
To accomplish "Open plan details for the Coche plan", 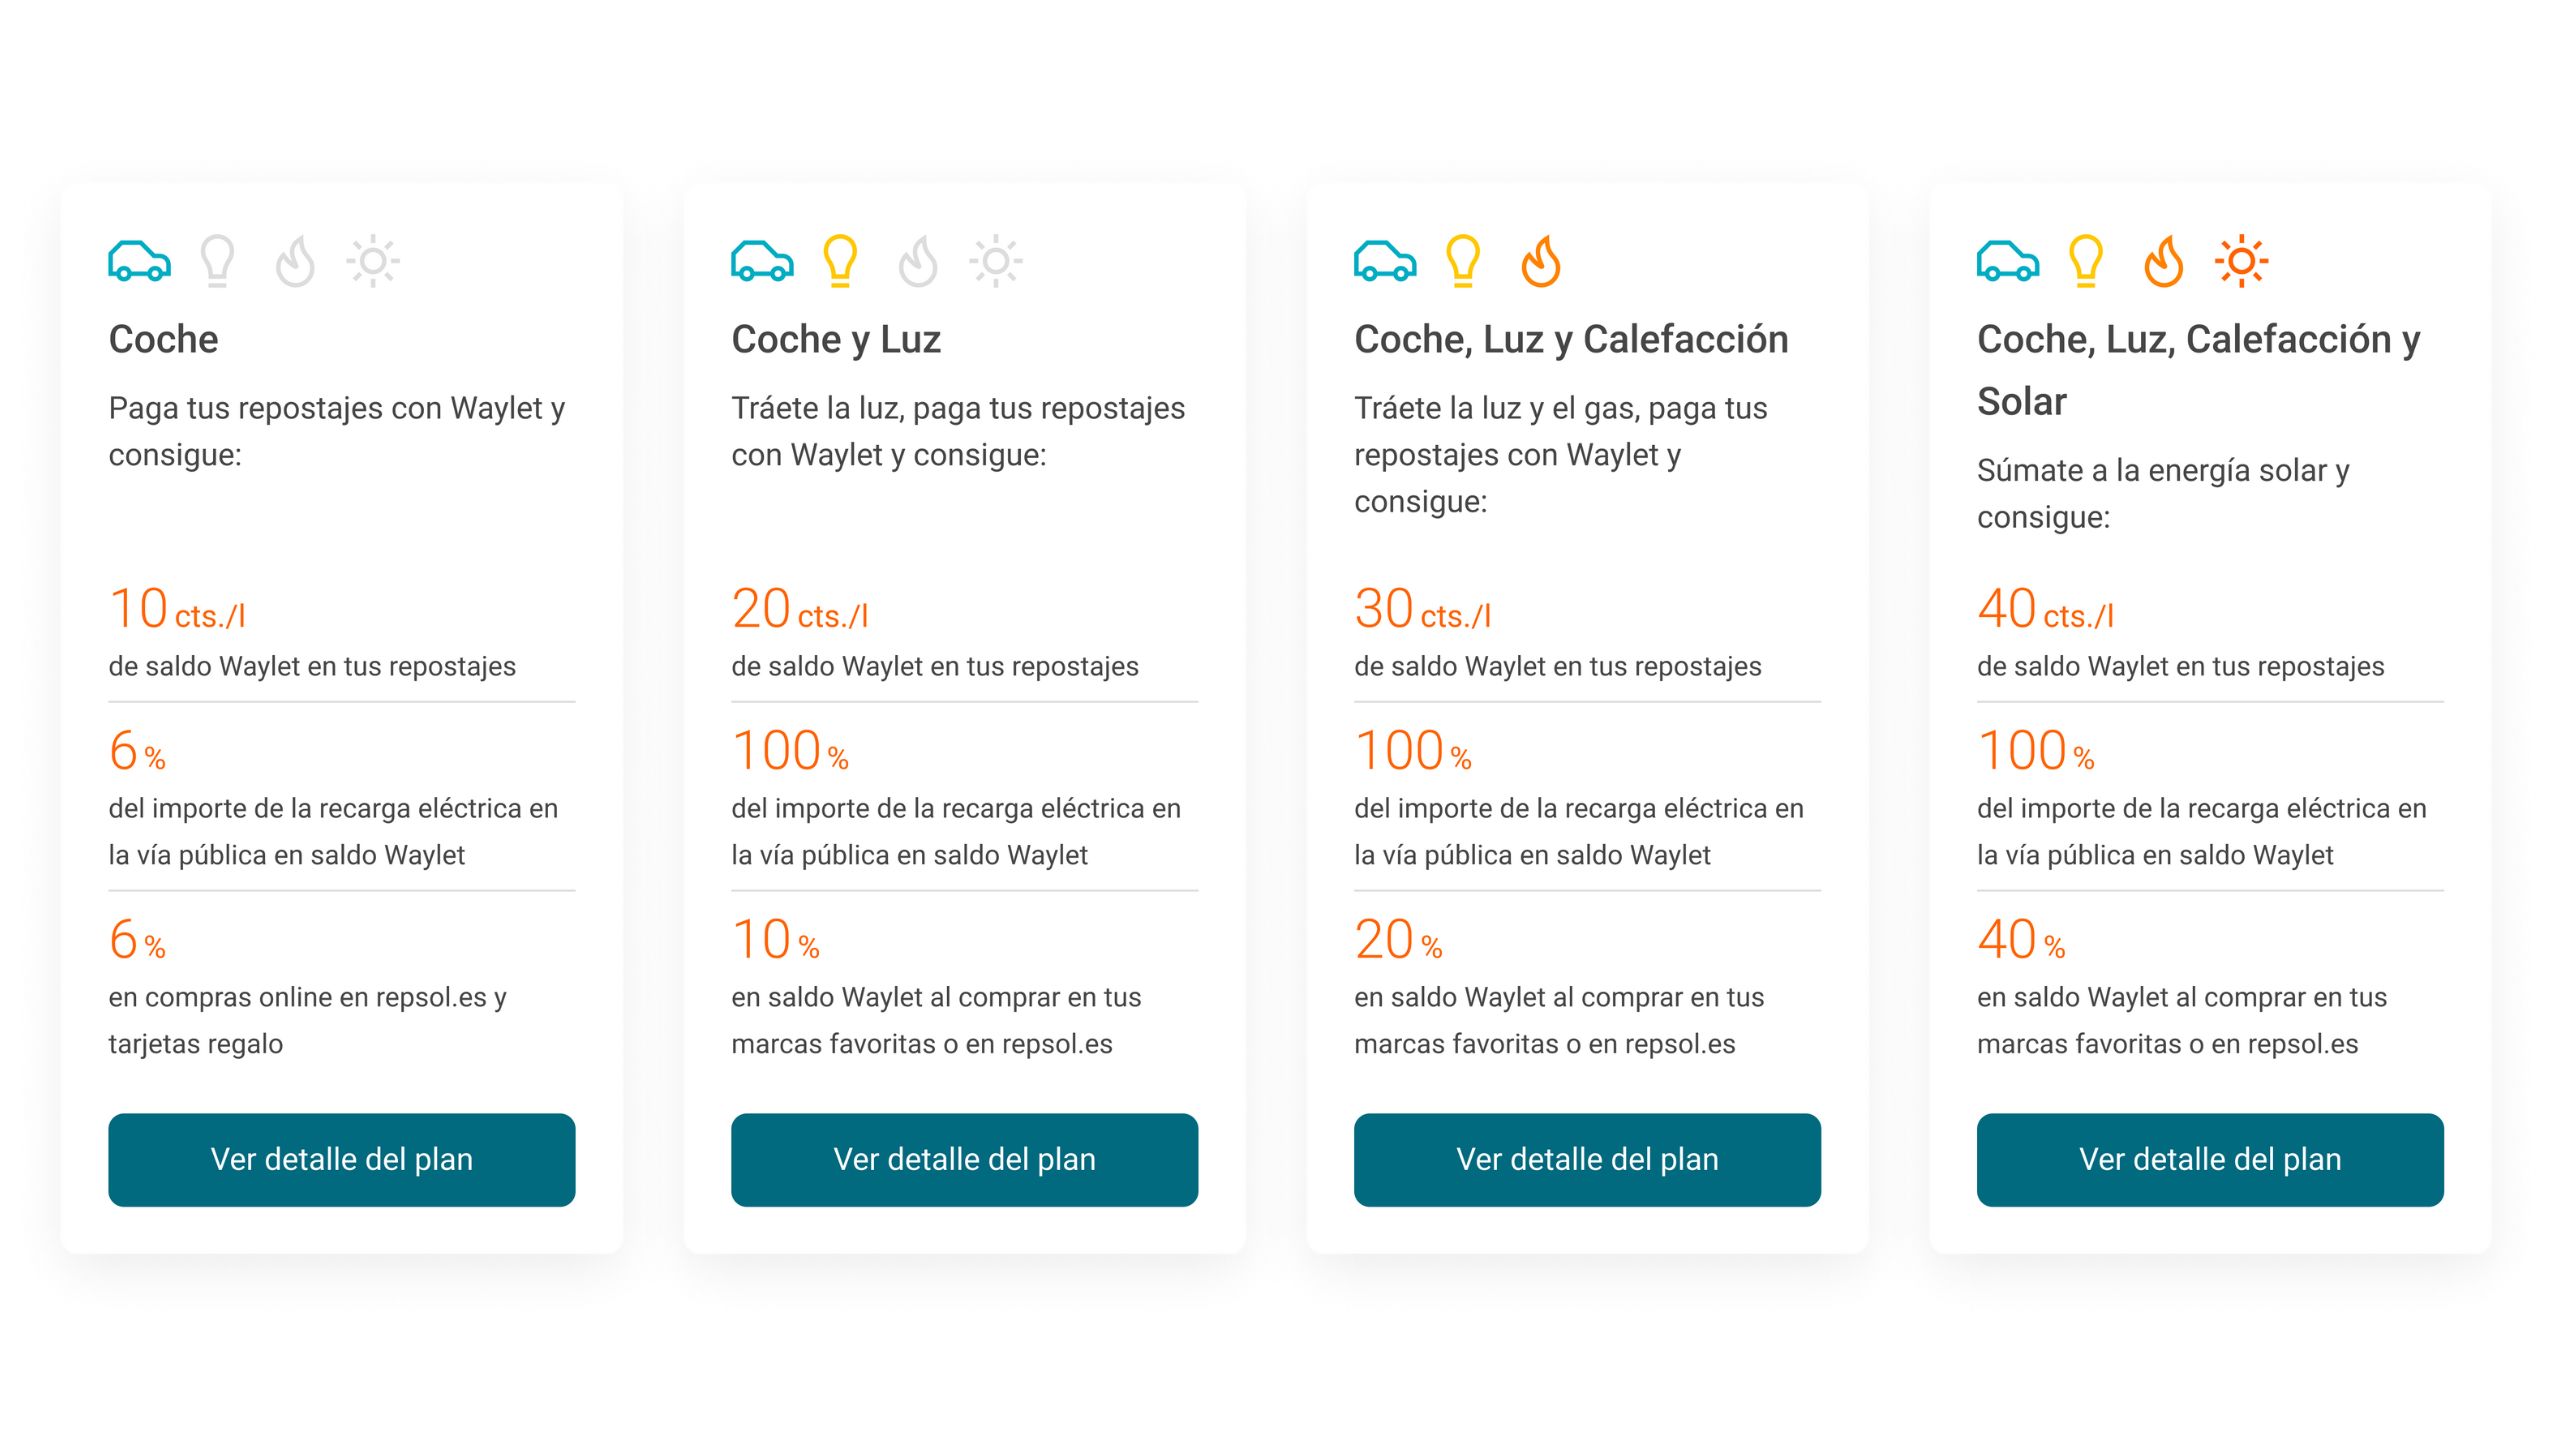I will pos(342,1160).
